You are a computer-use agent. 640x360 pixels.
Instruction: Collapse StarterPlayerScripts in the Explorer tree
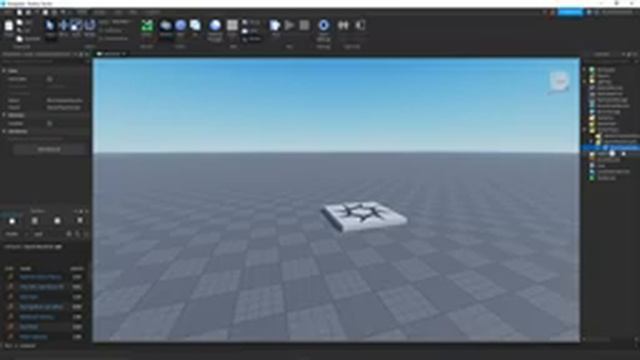pos(591,141)
